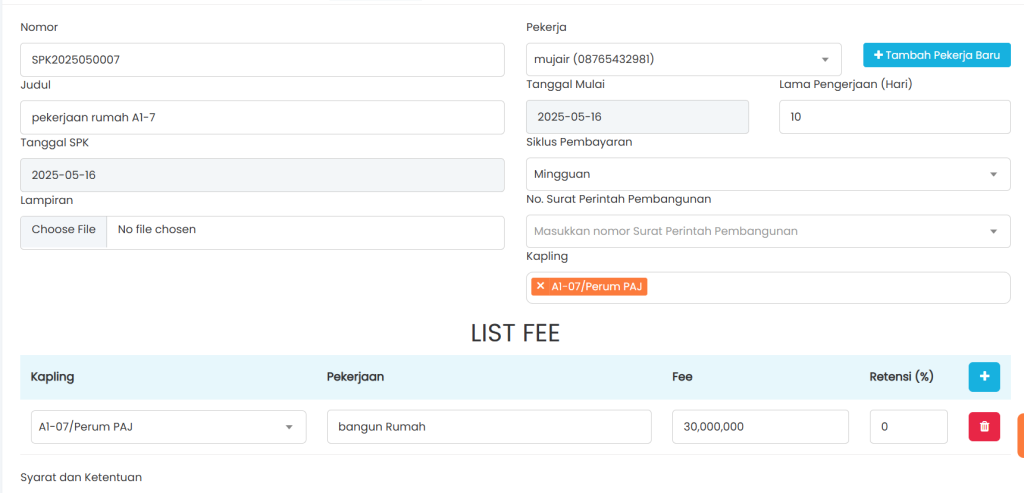This screenshot has height=493, width=1024.
Task: Click the Retensi (%) input field
Action: 908,427
